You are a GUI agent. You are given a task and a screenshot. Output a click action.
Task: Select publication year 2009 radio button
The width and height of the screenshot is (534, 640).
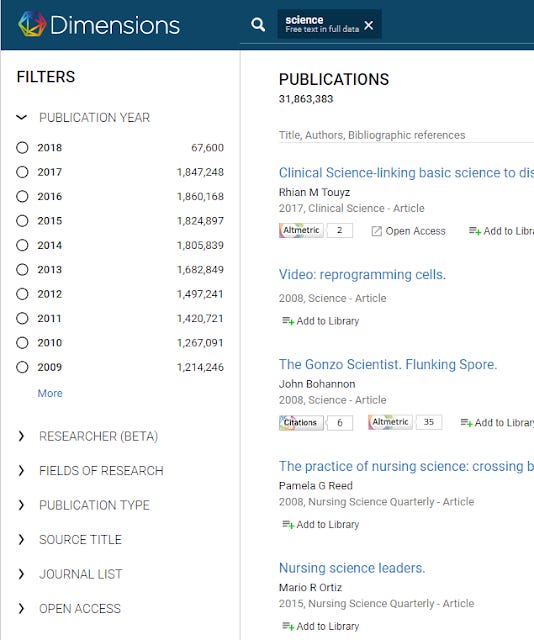22,367
